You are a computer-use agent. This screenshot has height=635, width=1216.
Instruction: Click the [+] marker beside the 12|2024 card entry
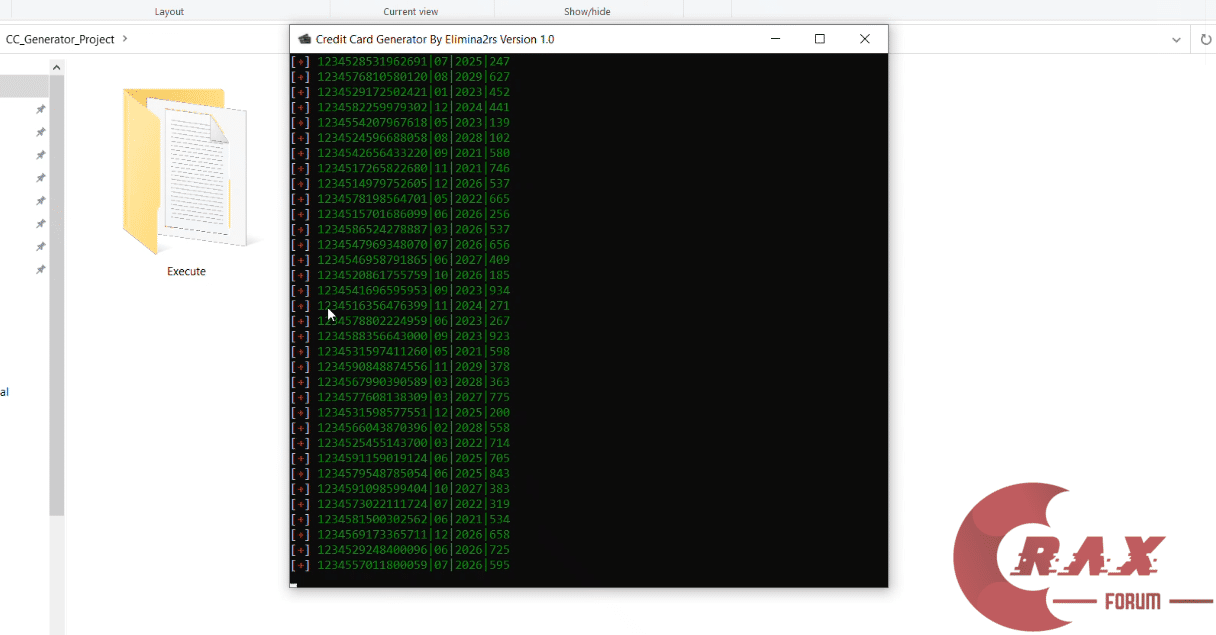point(300,107)
